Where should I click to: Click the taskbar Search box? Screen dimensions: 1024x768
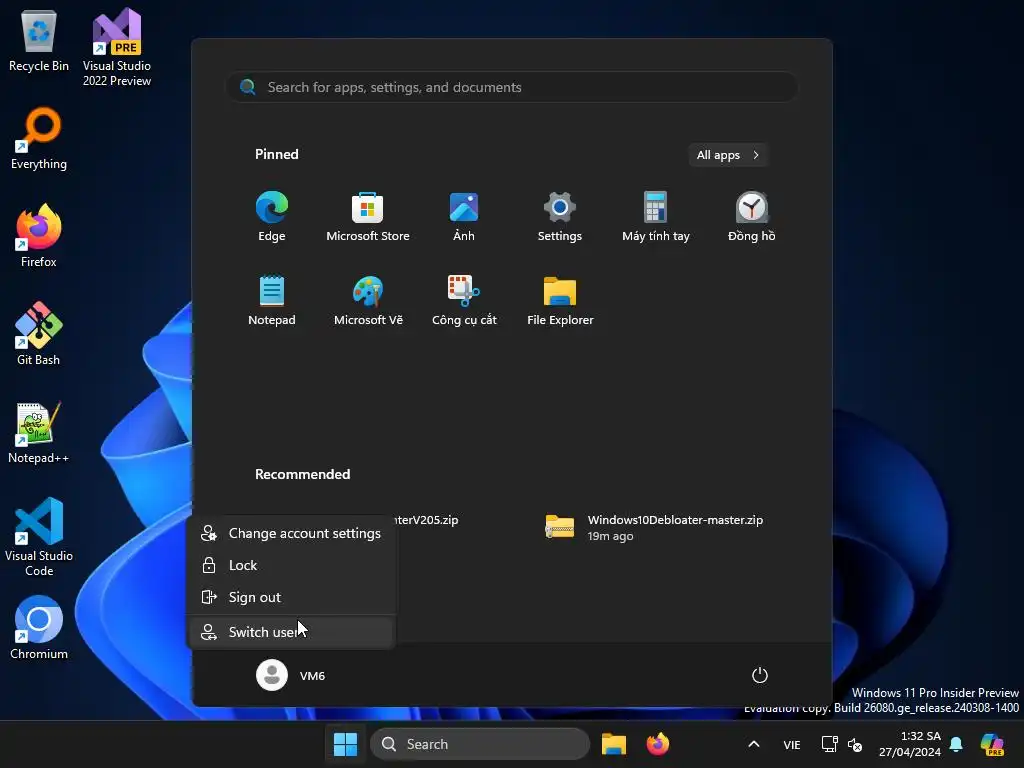coord(480,744)
